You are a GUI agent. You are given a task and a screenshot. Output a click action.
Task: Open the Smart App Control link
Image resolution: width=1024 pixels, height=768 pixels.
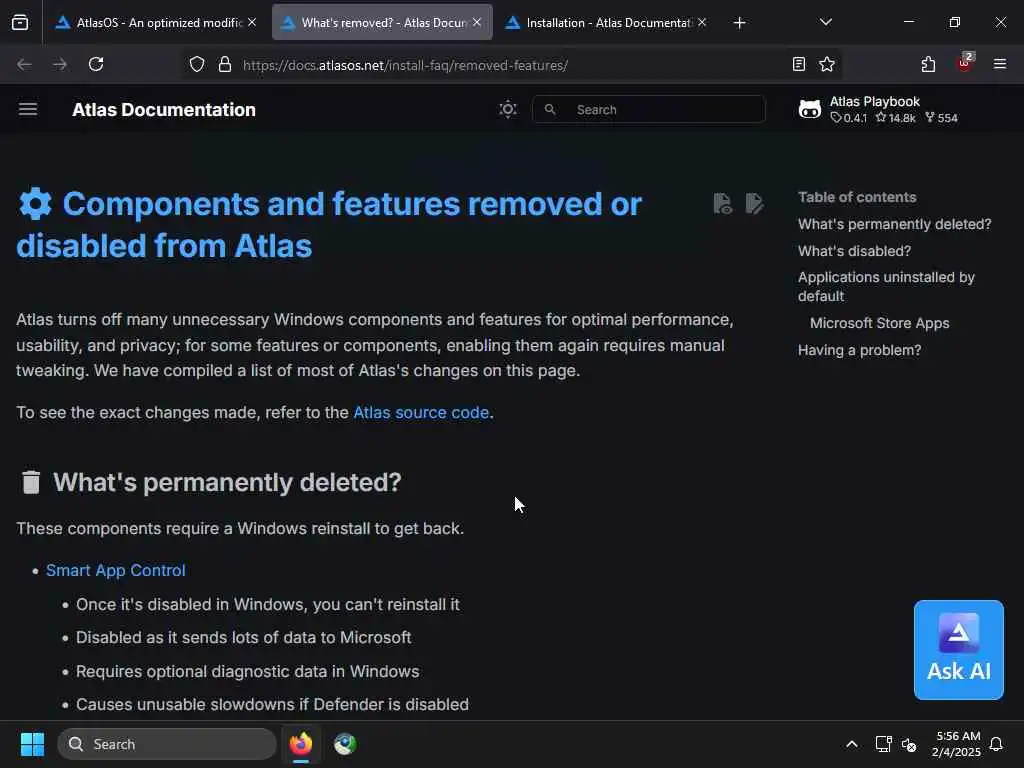pos(116,570)
